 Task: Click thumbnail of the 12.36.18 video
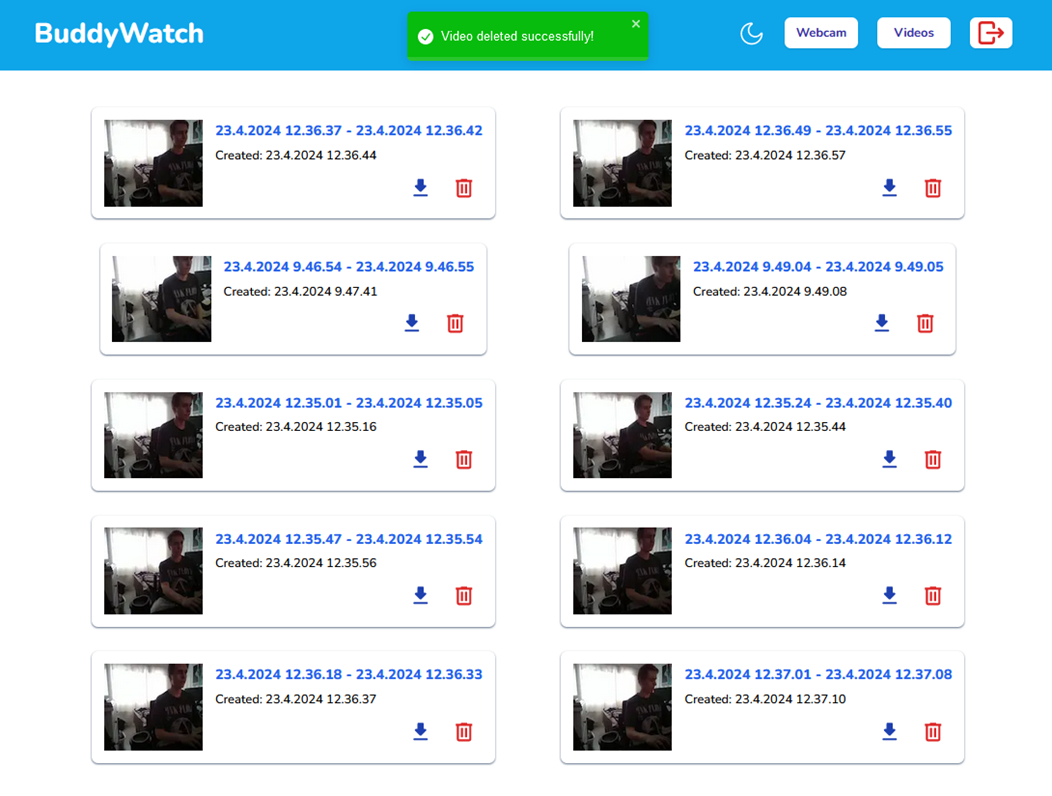(153, 707)
